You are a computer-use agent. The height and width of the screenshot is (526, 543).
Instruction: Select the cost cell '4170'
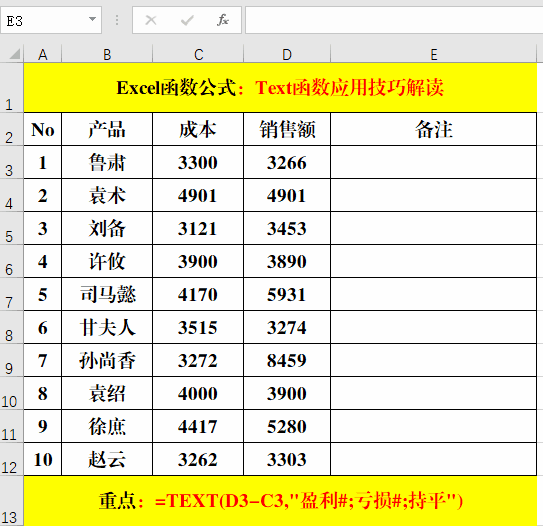(x=198, y=294)
